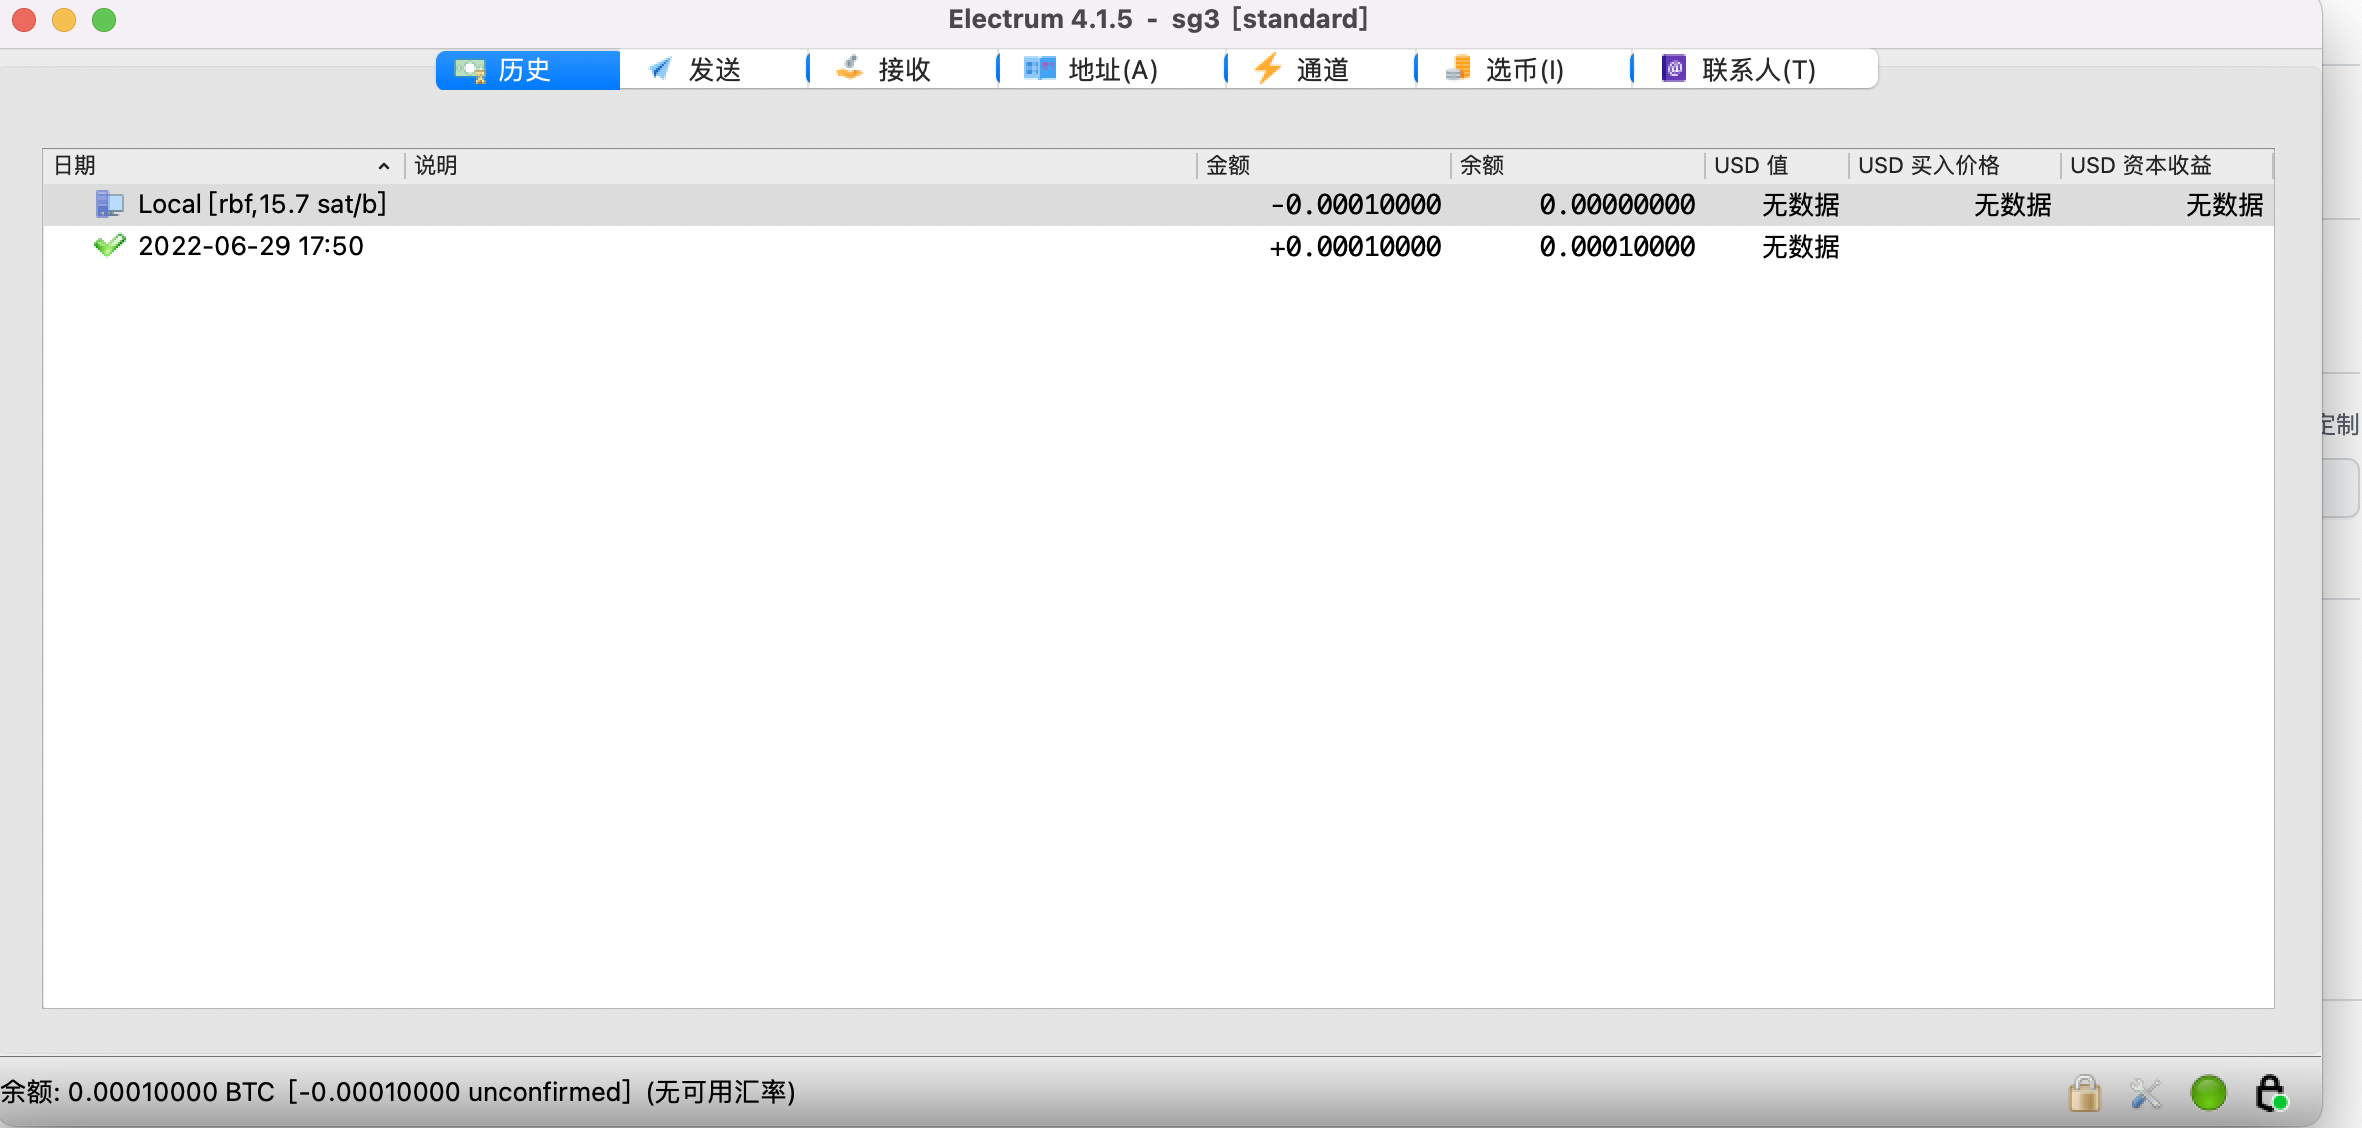Click the green confirmed checkmark icon
Image resolution: width=2362 pixels, height=1128 pixels.
pos(109,246)
